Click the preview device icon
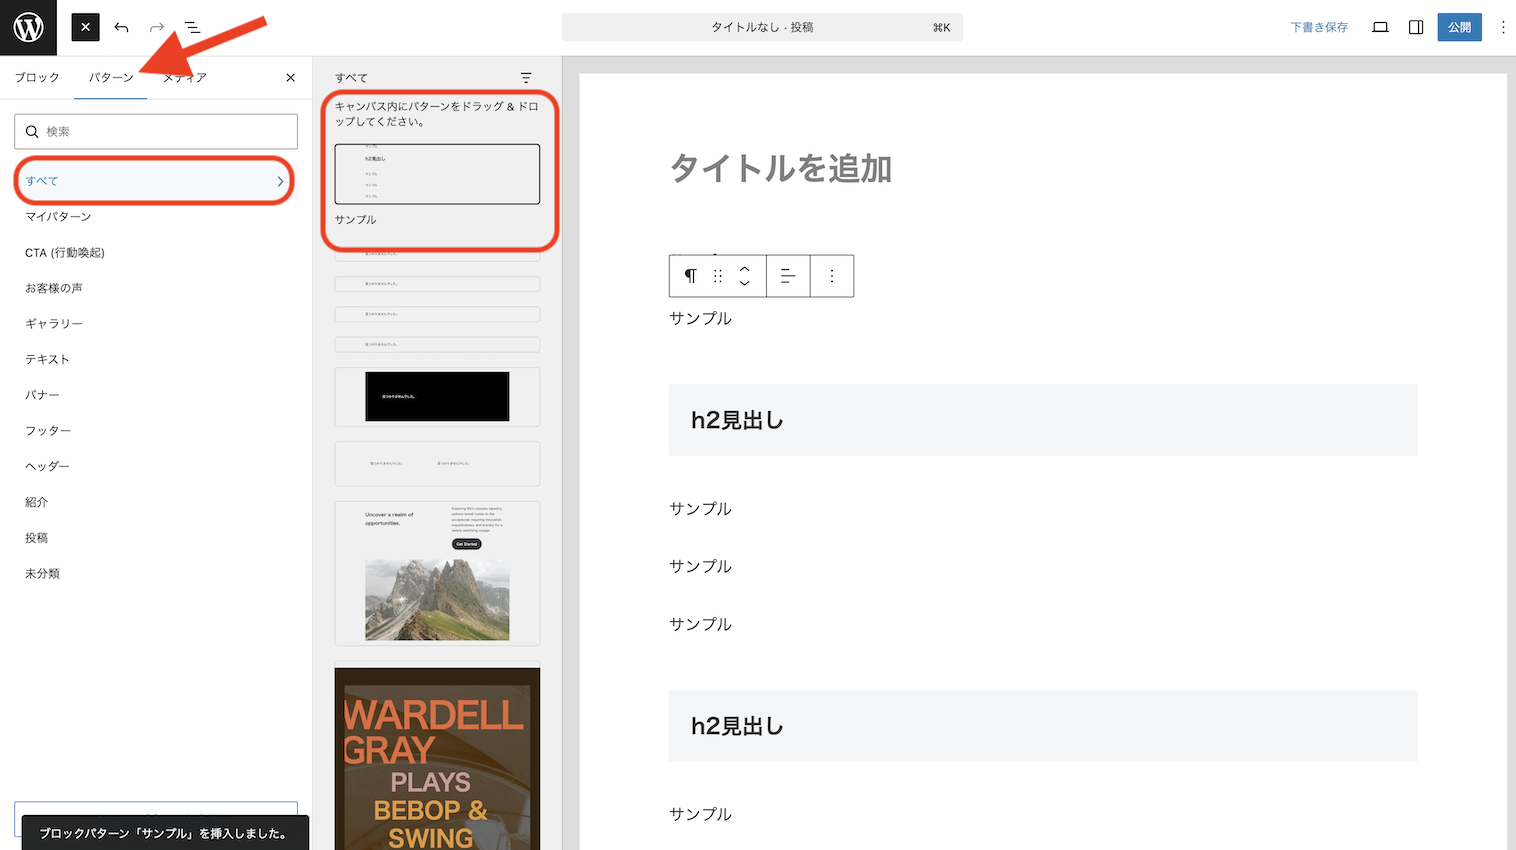The width and height of the screenshot is (1516, 850). 1380,27
